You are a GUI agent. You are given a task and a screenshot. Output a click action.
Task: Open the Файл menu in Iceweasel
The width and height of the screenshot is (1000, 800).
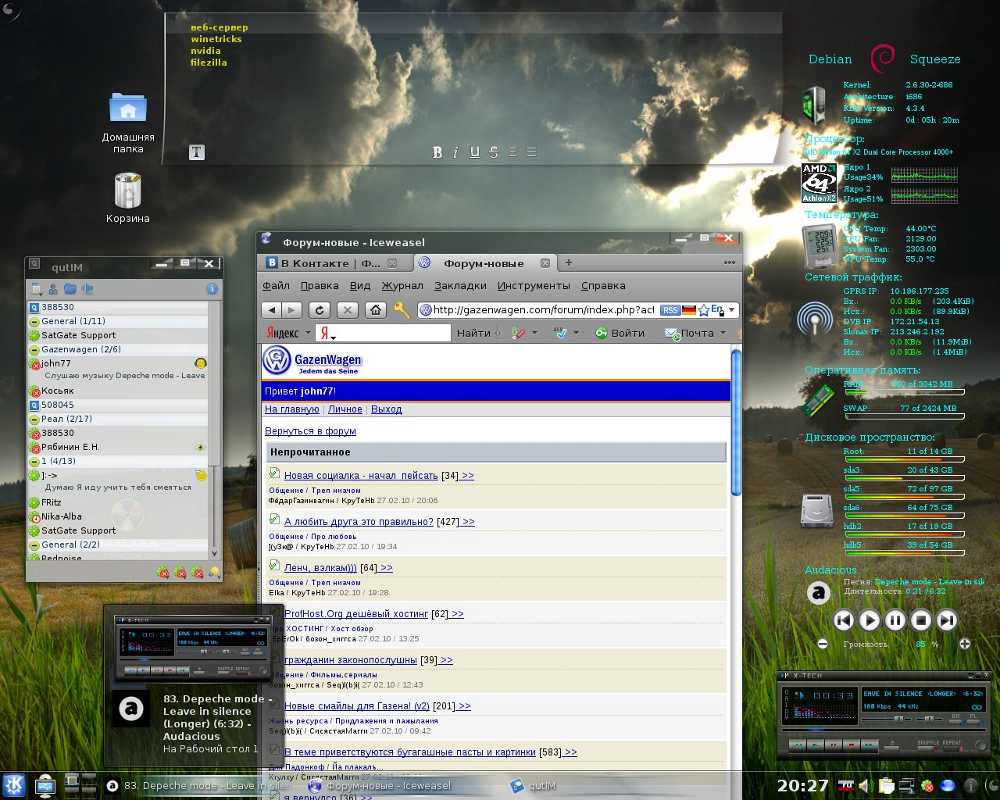click(x=276, y=286)
